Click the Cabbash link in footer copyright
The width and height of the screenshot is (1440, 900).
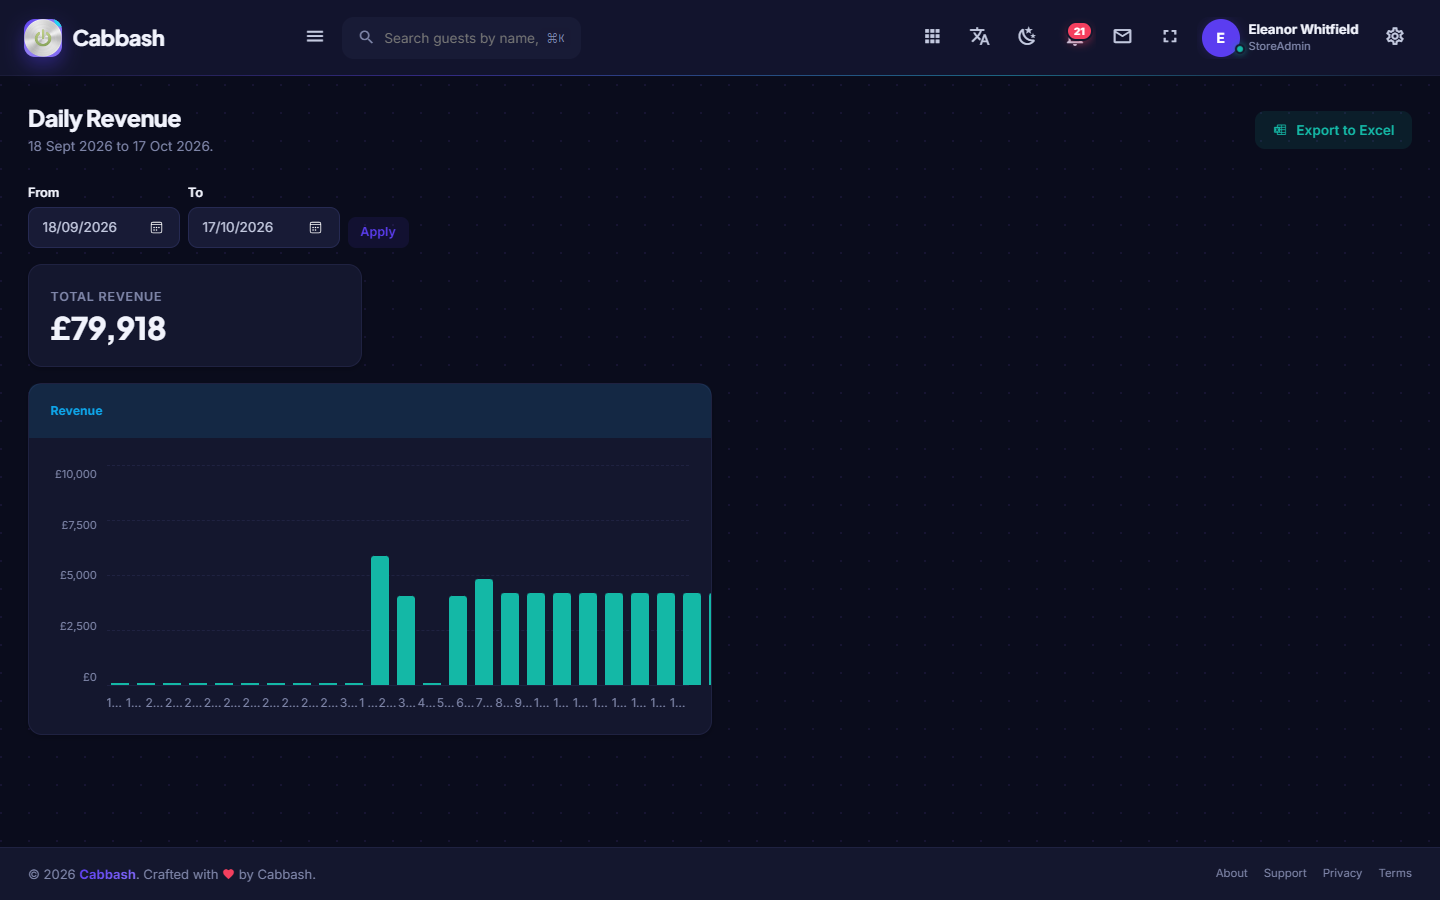107,874
